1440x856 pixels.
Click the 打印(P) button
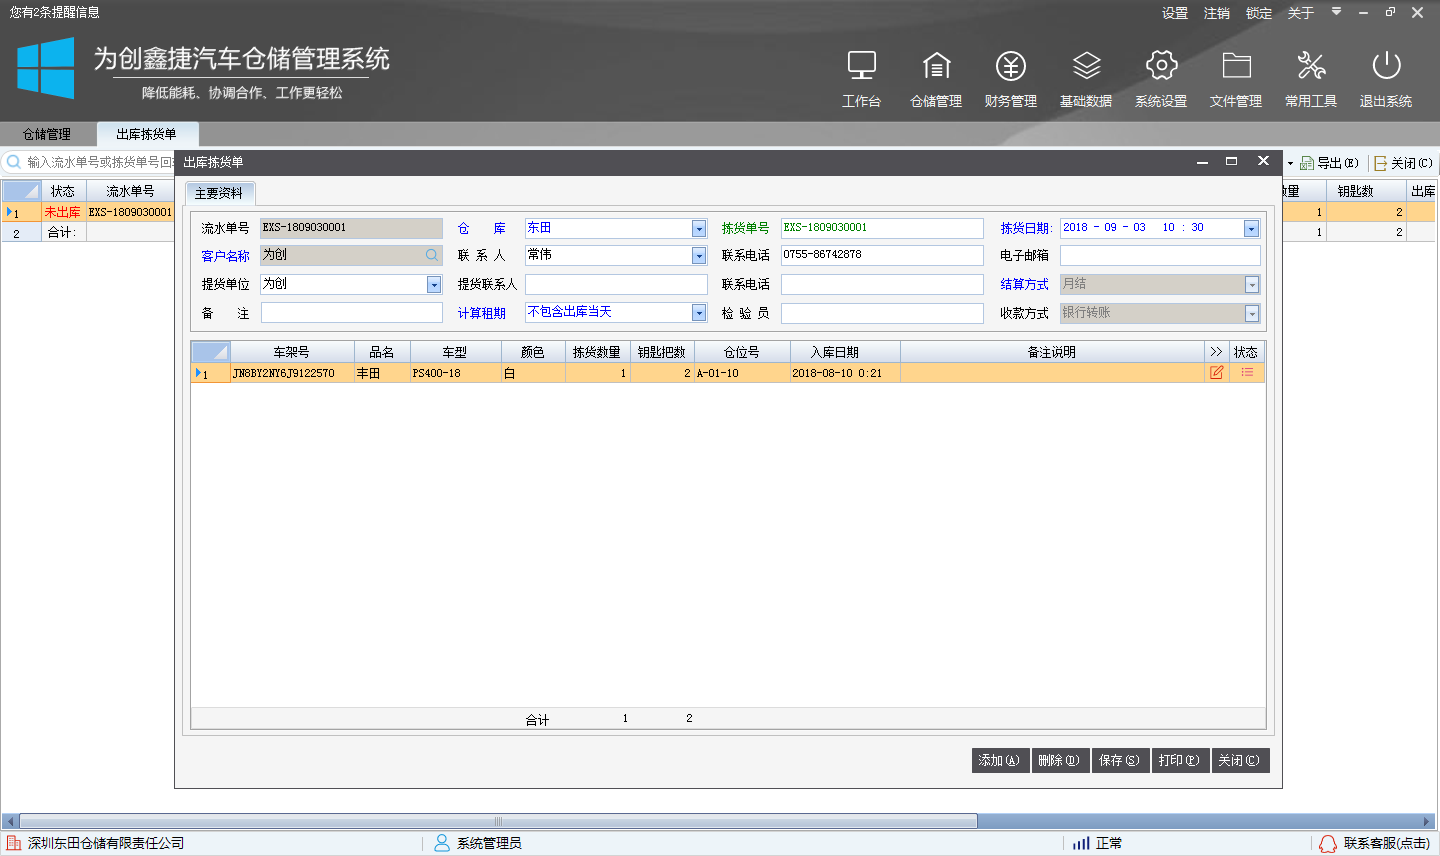1180,760
